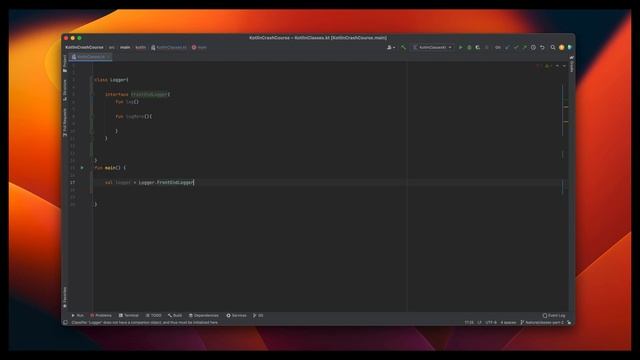
Task: Toggle tool window bars icon at bottom-left
Action: [65, 322]
